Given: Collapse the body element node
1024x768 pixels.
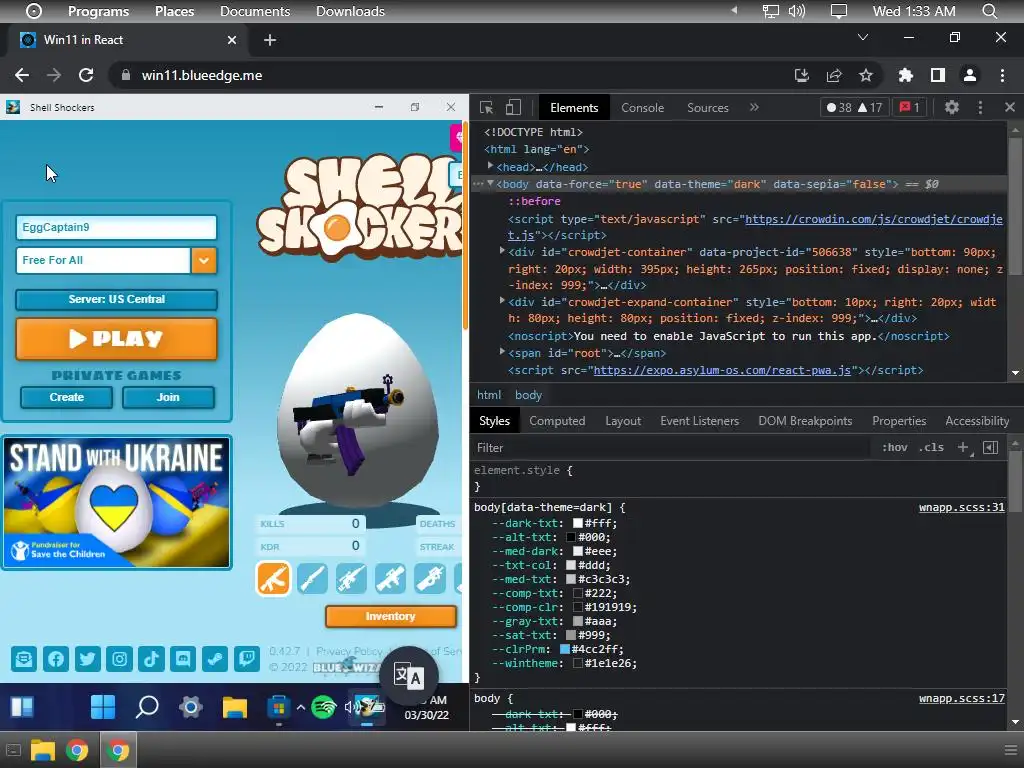Looking at the screenshot, I should [x=490, y=184].
